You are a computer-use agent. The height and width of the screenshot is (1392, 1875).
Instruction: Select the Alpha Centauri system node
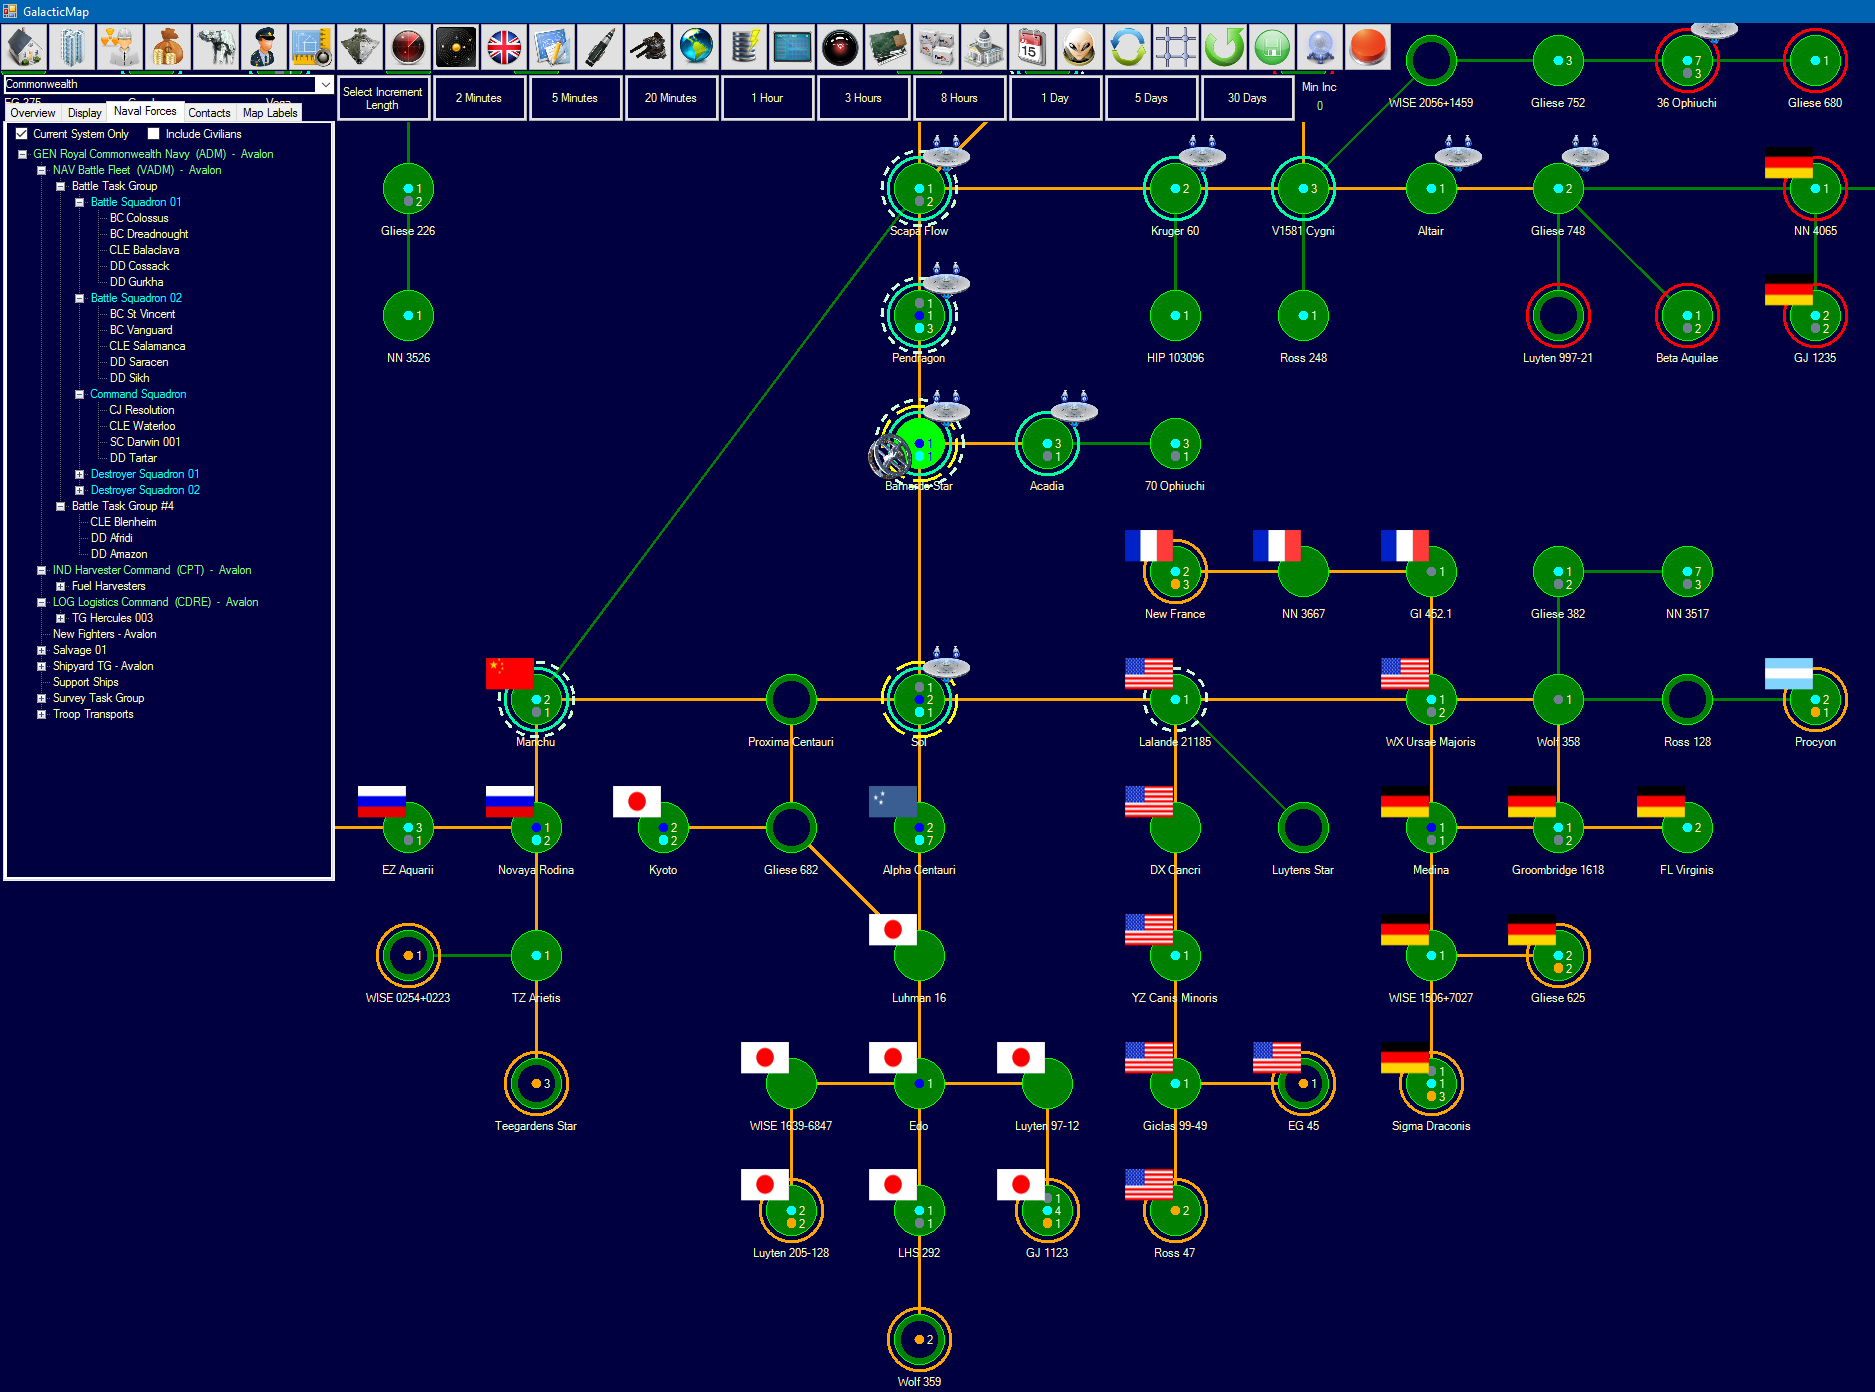919,827
